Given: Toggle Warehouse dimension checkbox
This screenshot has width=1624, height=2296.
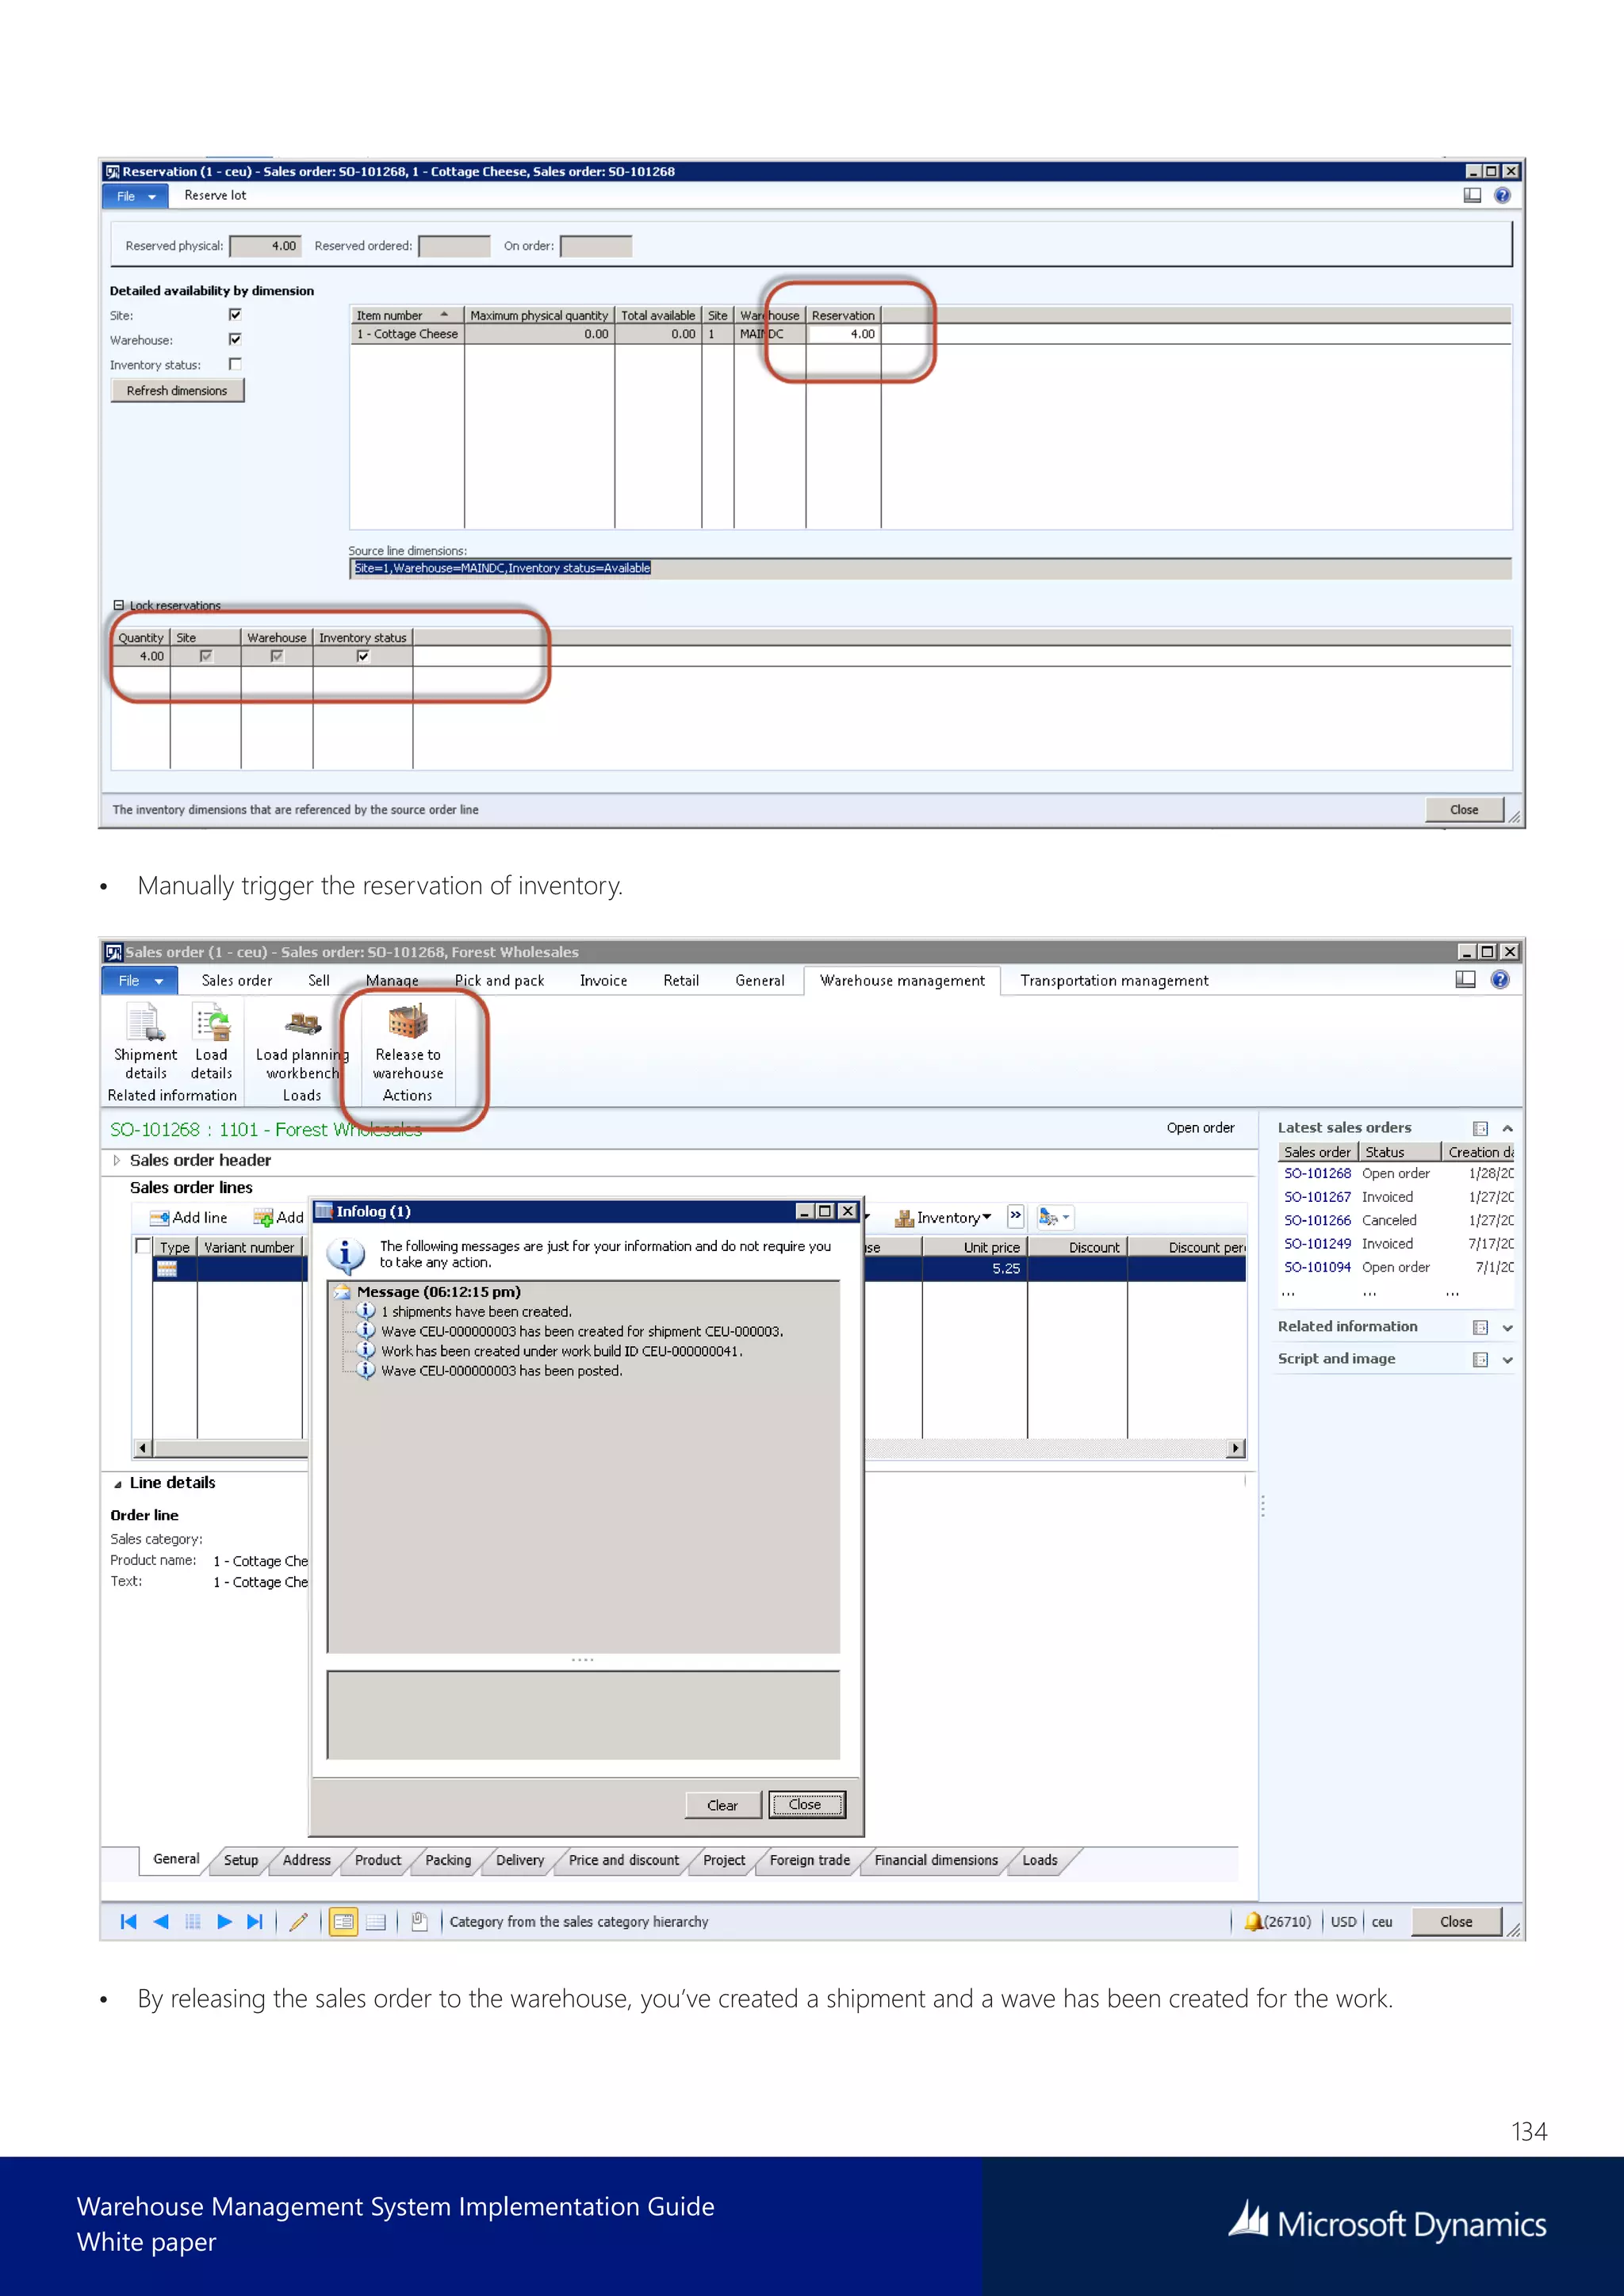Looking at the screenshot, I should click(x=235, y=339).
